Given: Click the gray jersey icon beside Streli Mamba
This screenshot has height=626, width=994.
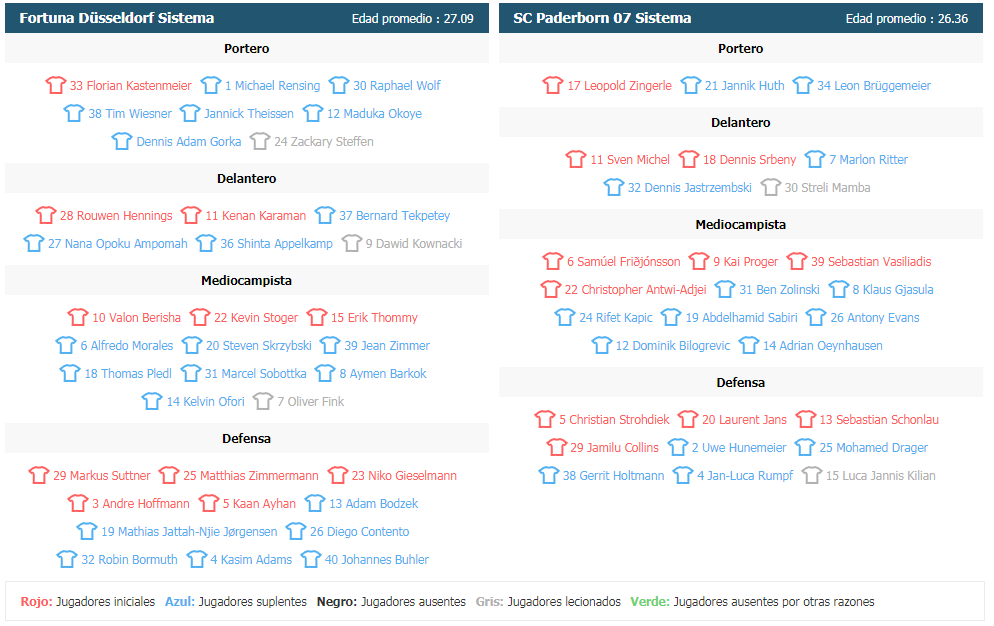Looking at the screenshot, I should point(771,187).
